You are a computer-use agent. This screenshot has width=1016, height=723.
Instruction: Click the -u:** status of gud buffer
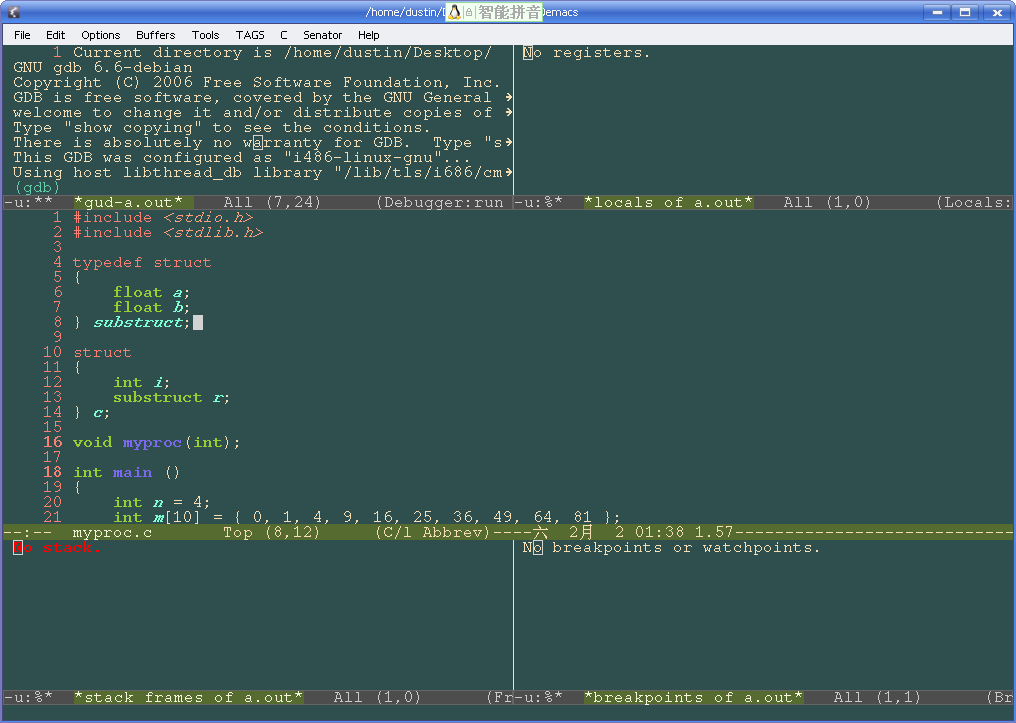coord(28,203)
